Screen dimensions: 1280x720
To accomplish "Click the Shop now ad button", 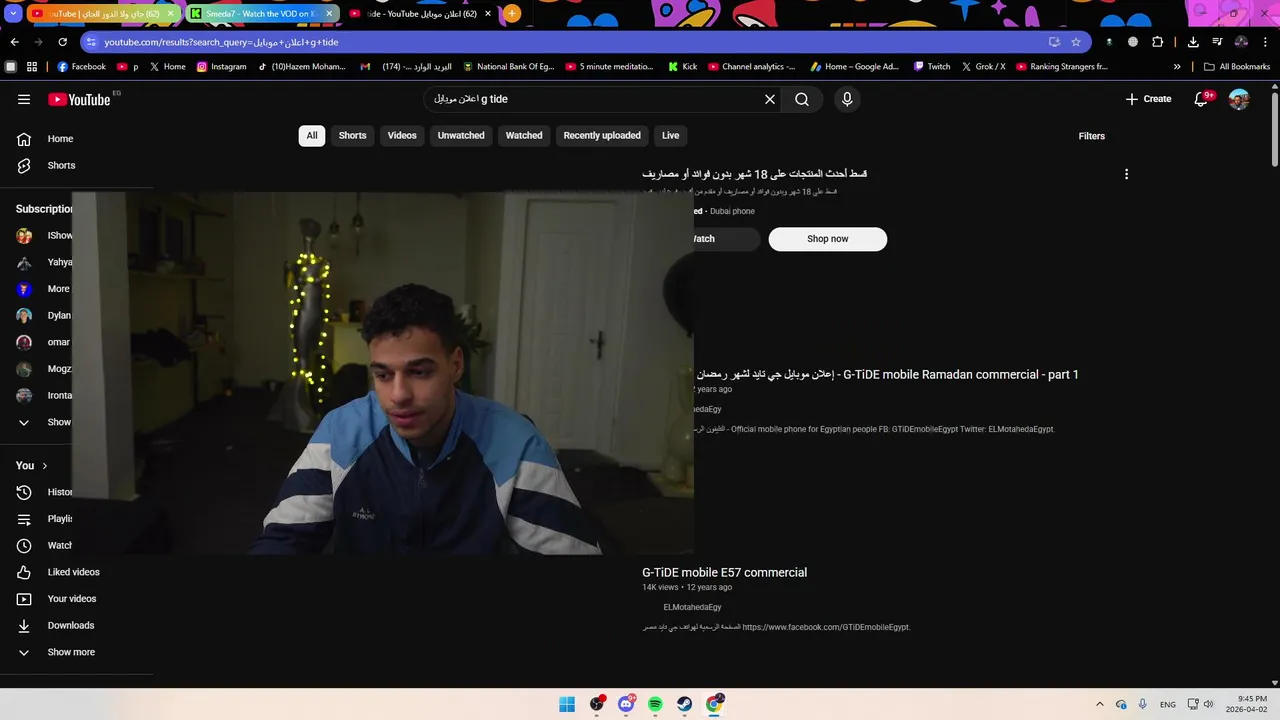I will (x=827, y=239).
